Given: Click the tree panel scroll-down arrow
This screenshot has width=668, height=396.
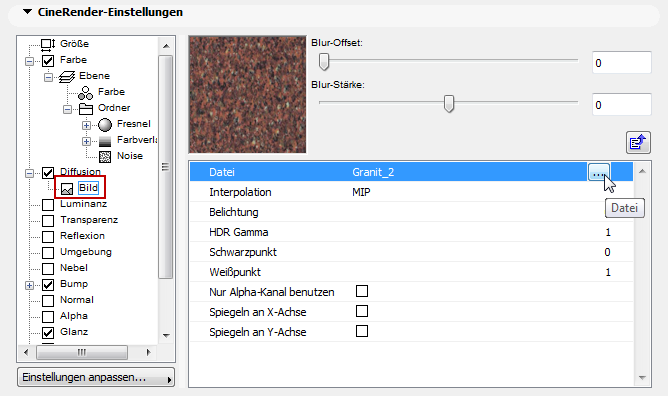Looking at the screenshot, I should (166, 336).
